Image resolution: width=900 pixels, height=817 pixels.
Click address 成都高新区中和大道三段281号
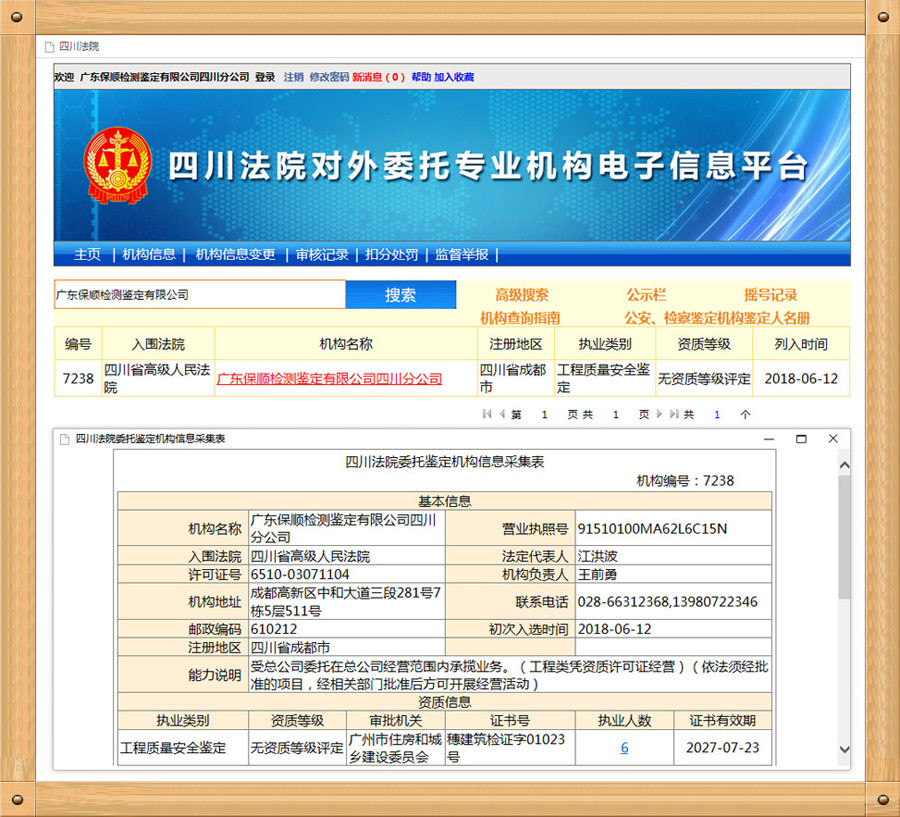(346, 602)
